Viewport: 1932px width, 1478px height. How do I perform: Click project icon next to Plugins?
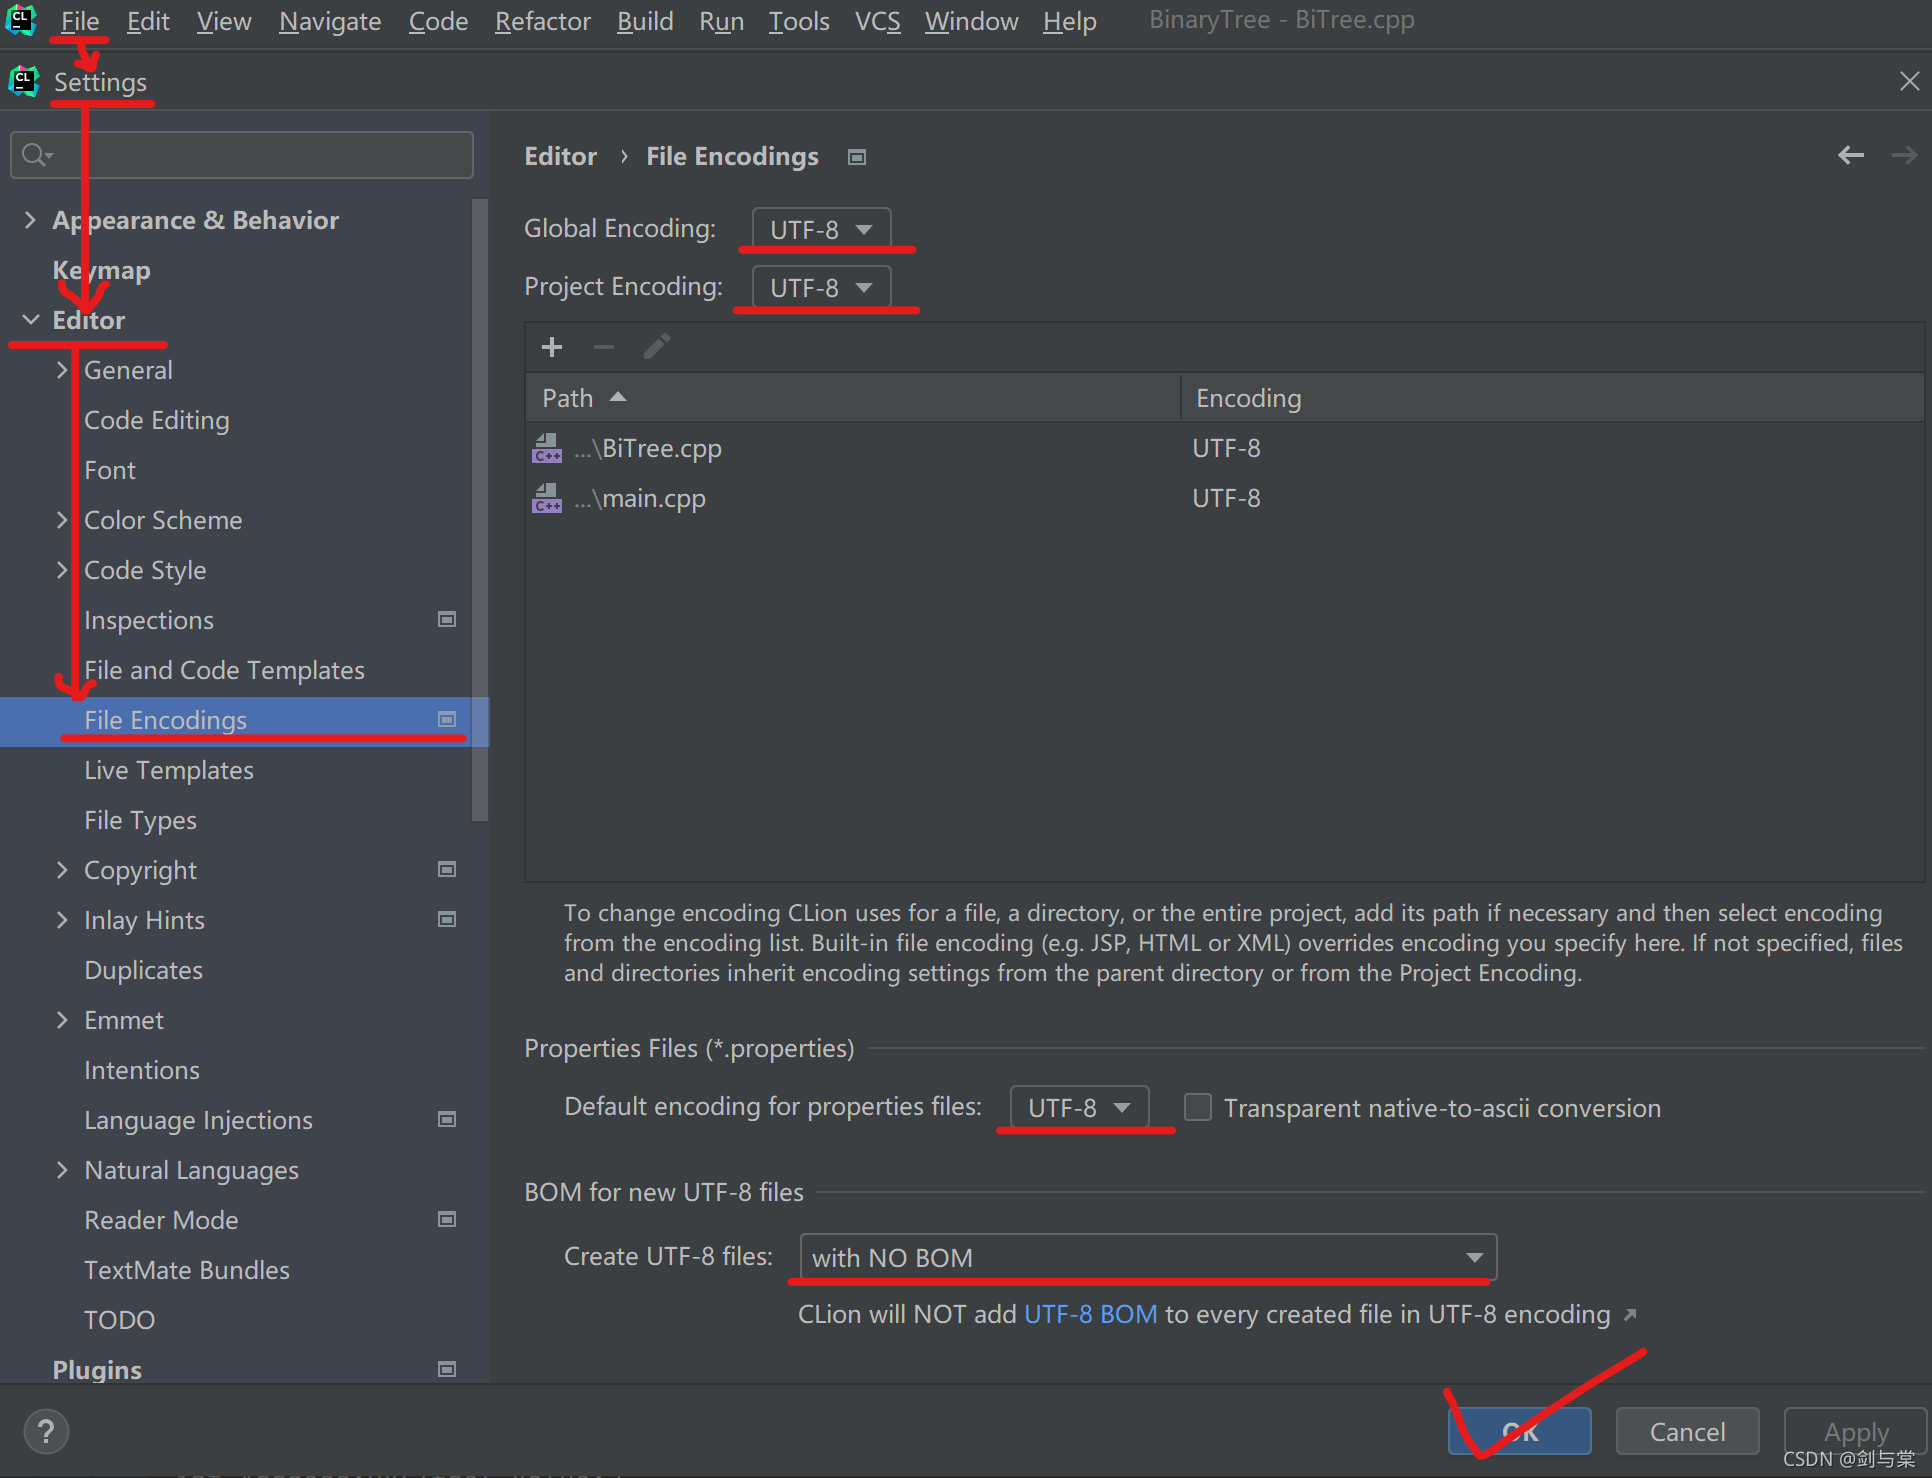[x=447, y=1370]
